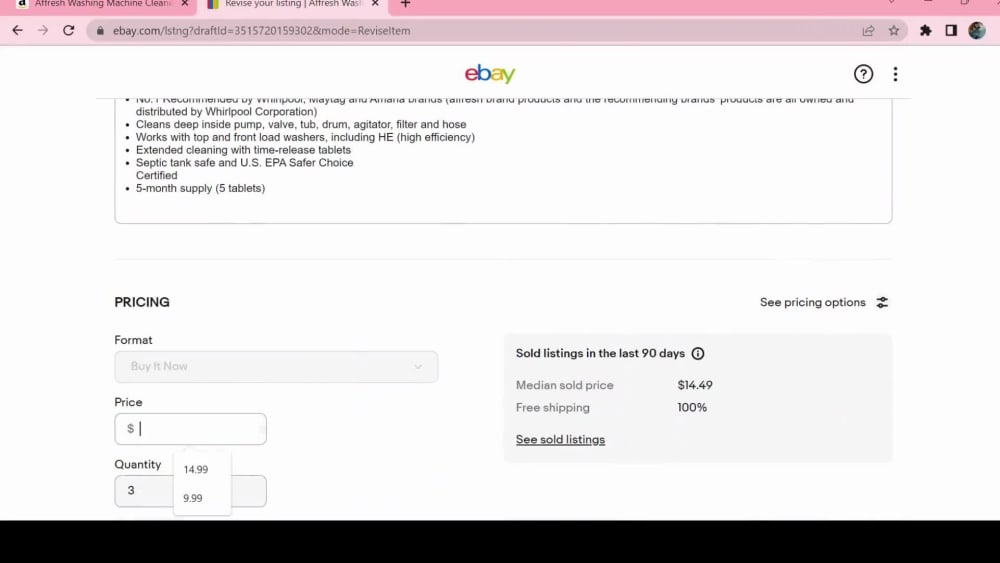The image size is (1000, 563).
Task: Go back using browser back arrow
Action: tap(17, 30)
